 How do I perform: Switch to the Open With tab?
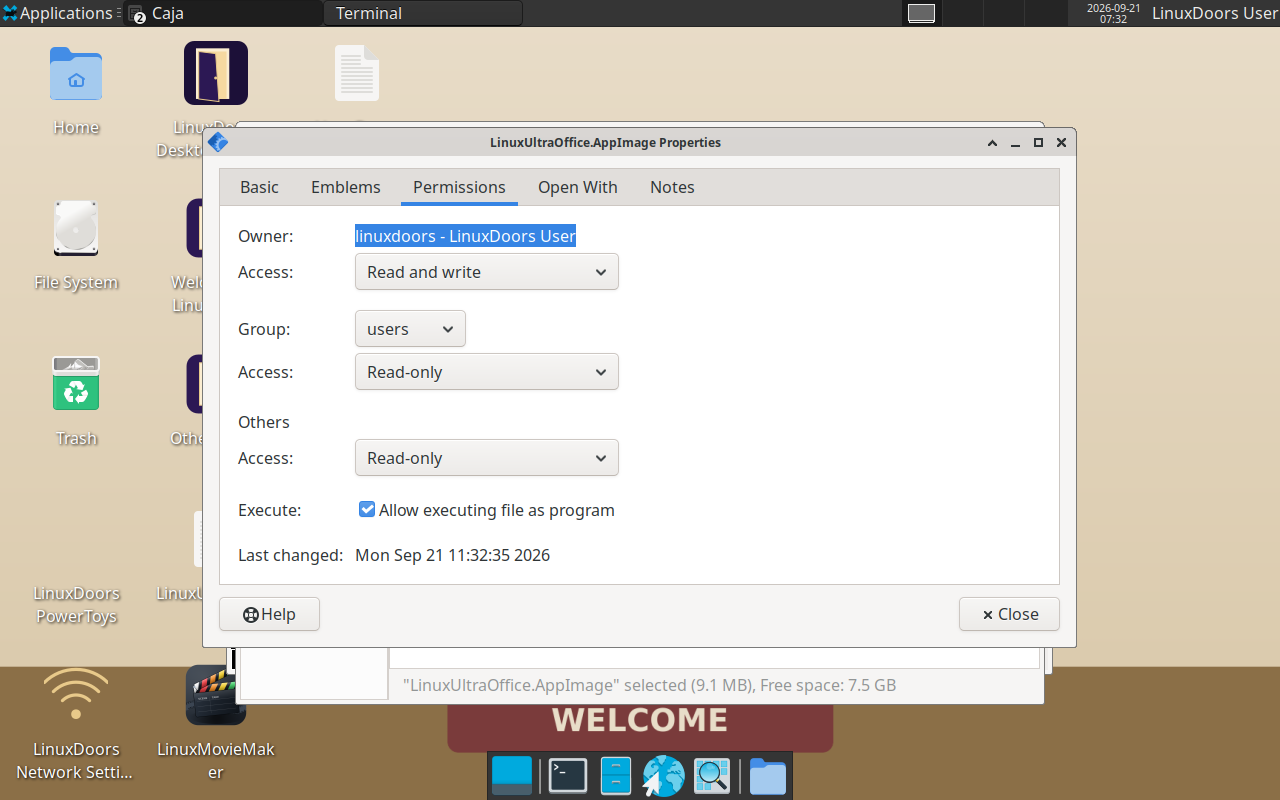point(578,187)
